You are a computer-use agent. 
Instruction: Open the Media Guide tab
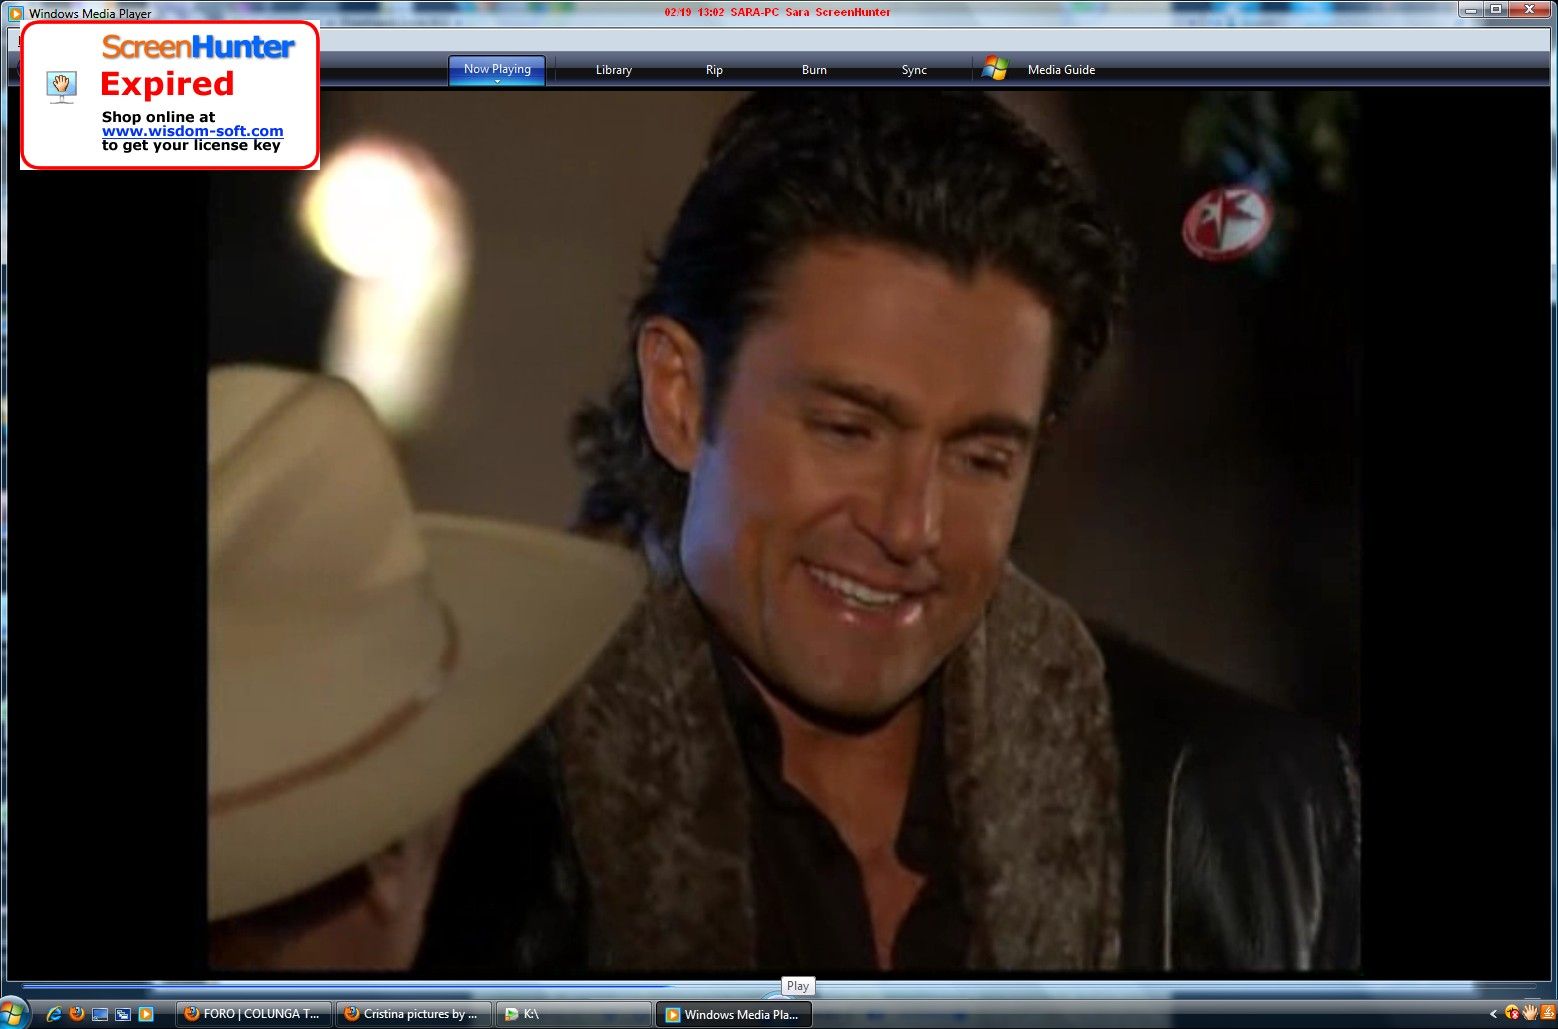click(1061, 70)
